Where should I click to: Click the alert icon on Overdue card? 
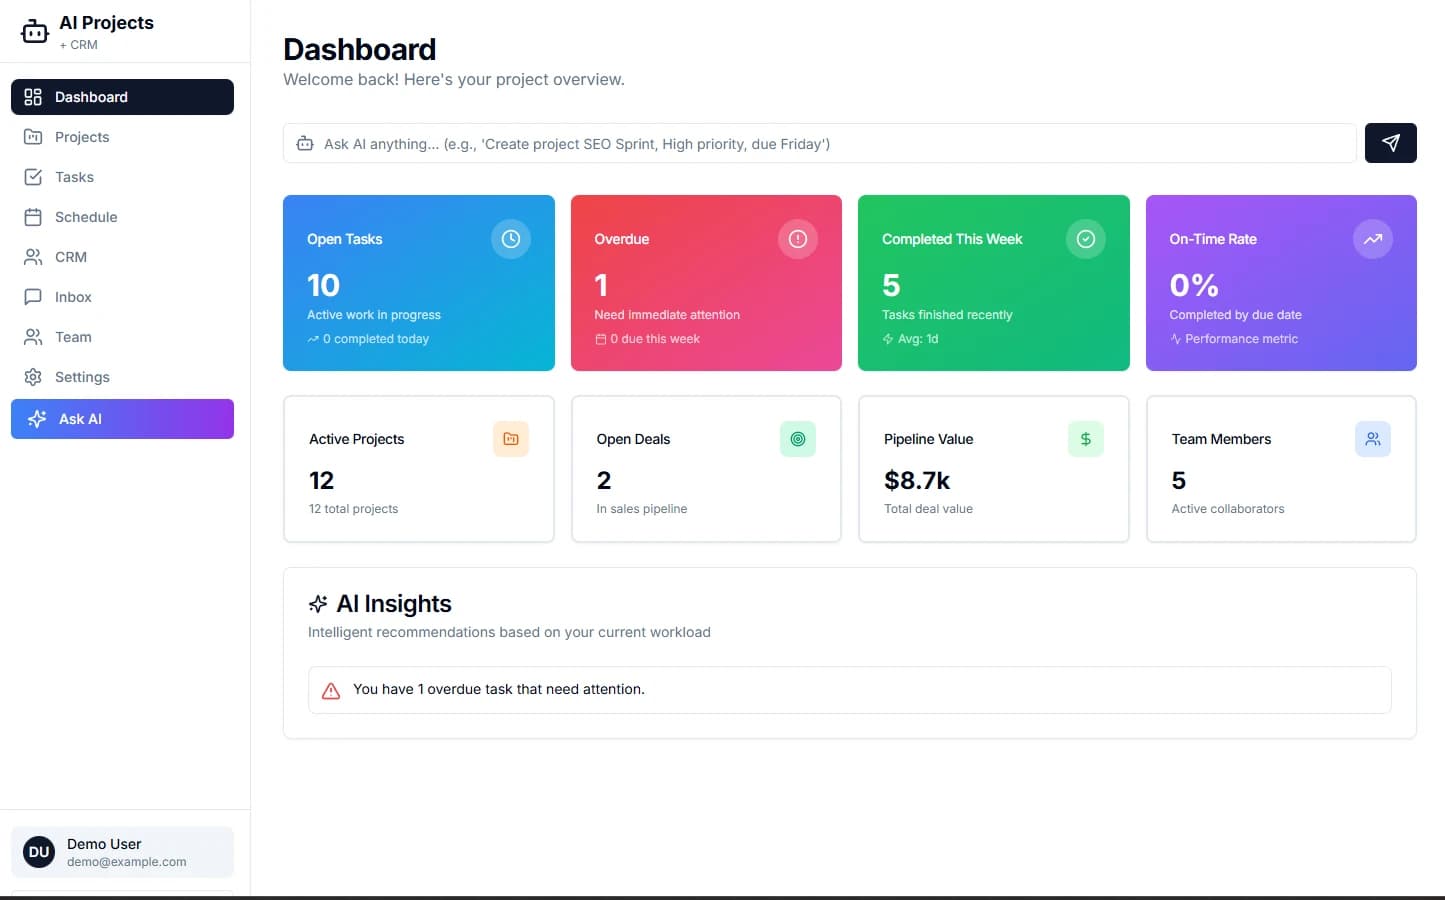pos(798,239)
